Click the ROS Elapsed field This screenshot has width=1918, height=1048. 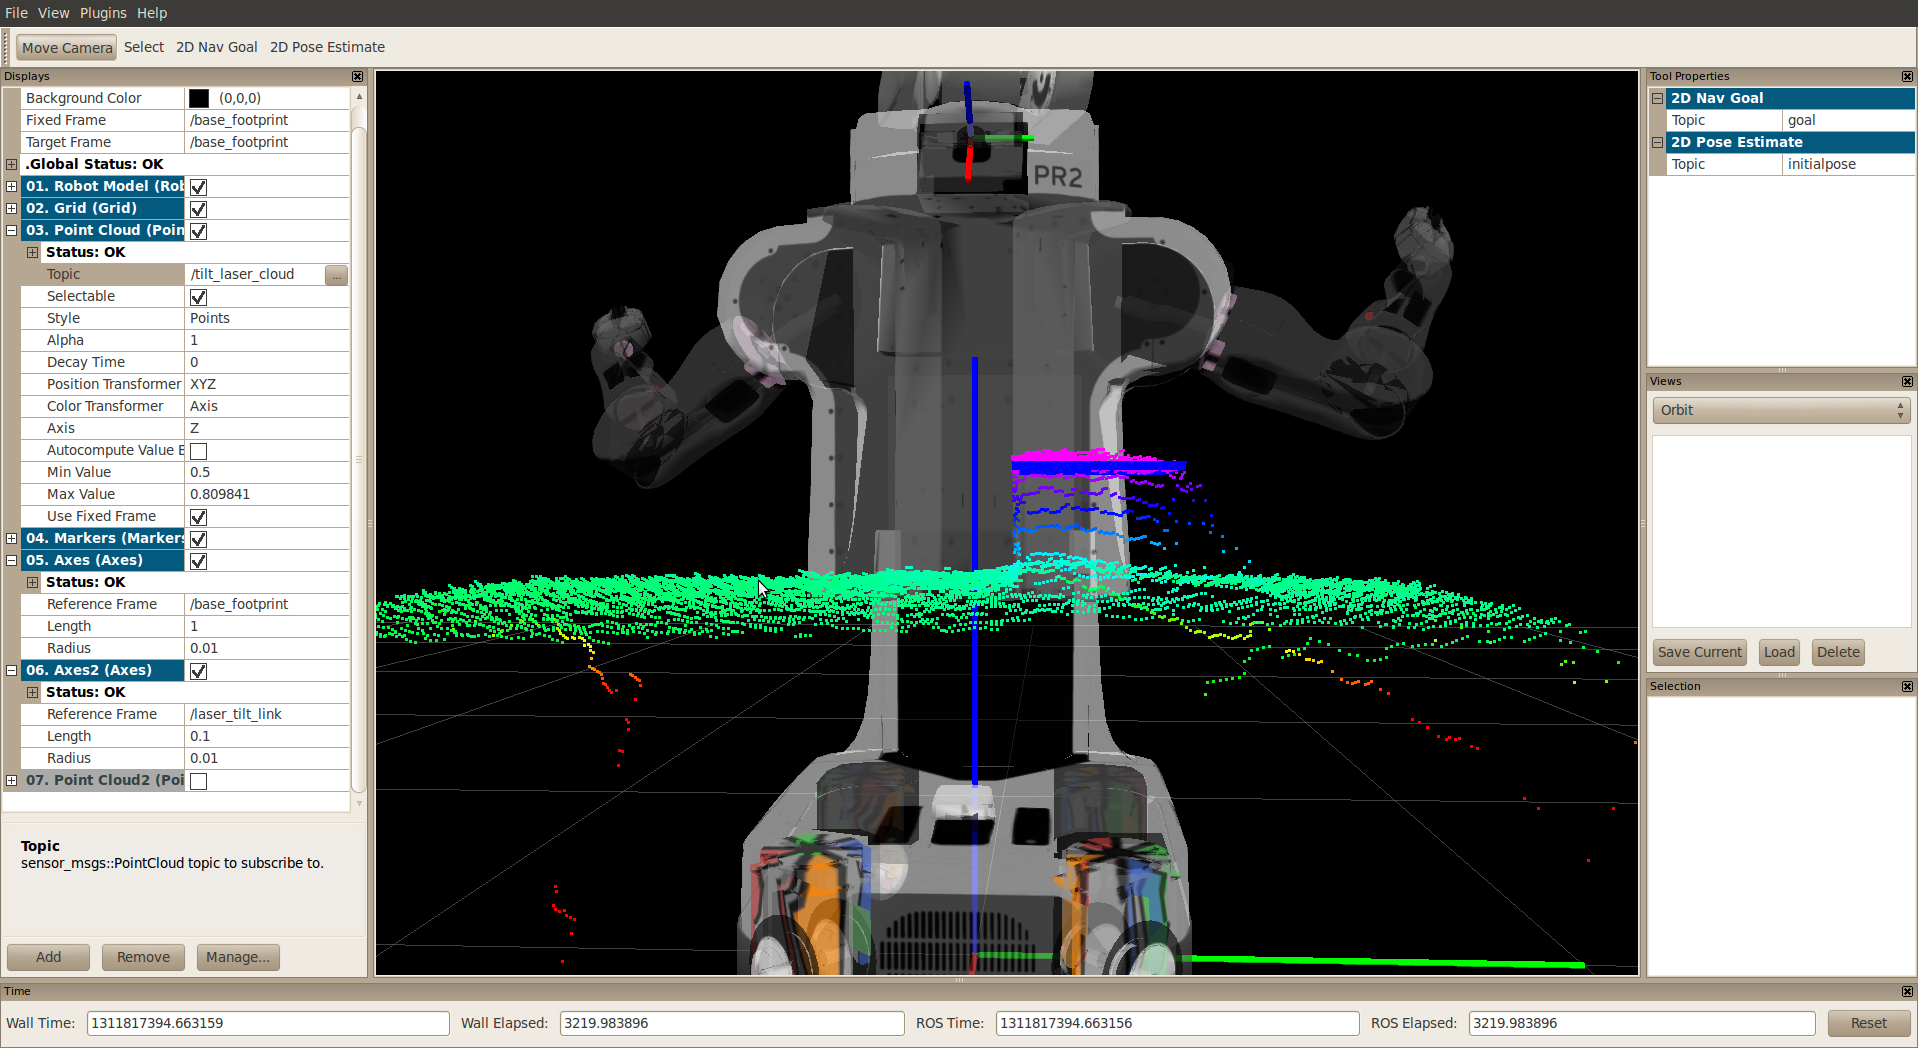pyautogui.click(x=1641, y=1023)
